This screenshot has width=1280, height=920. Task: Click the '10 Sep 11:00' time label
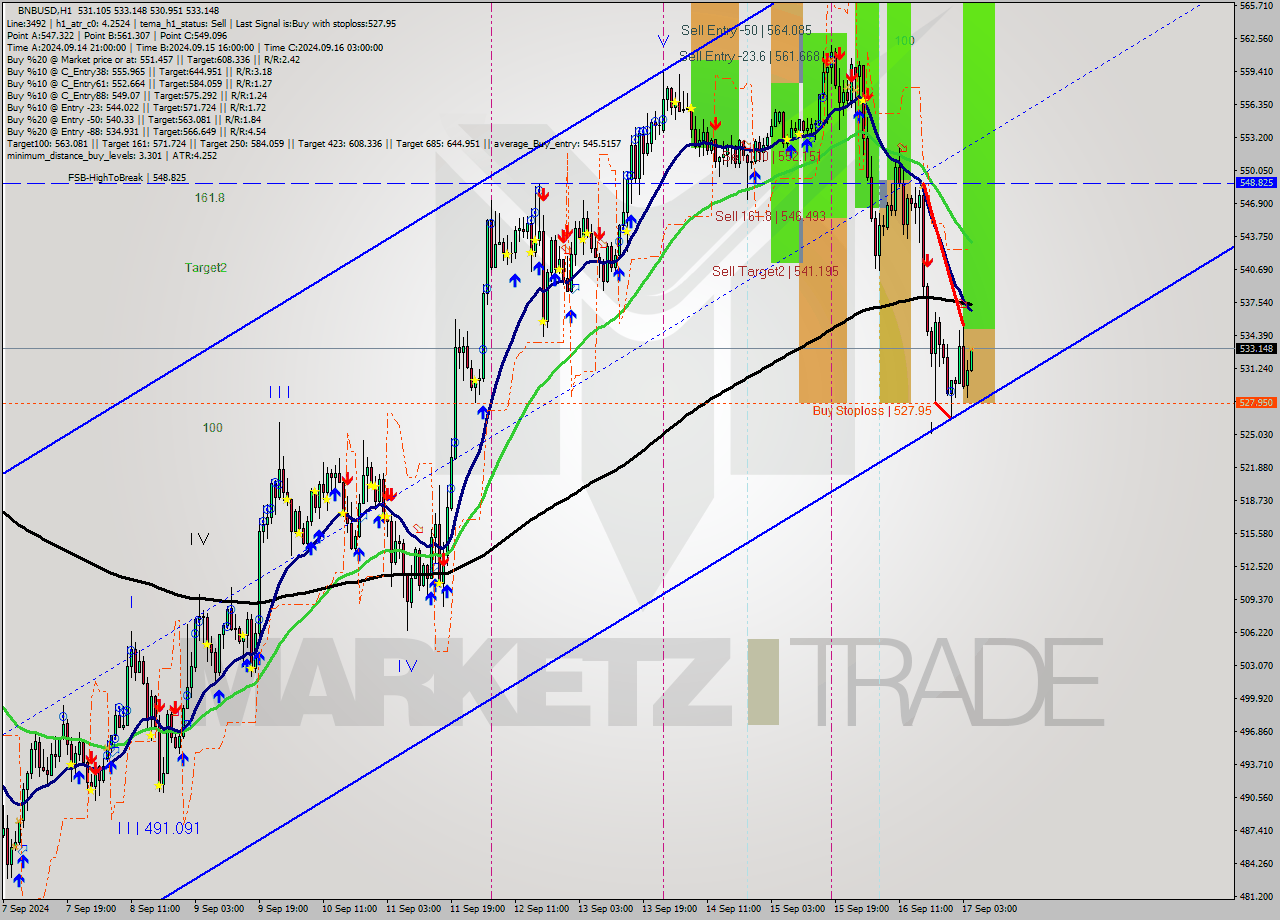coord(350,909)
